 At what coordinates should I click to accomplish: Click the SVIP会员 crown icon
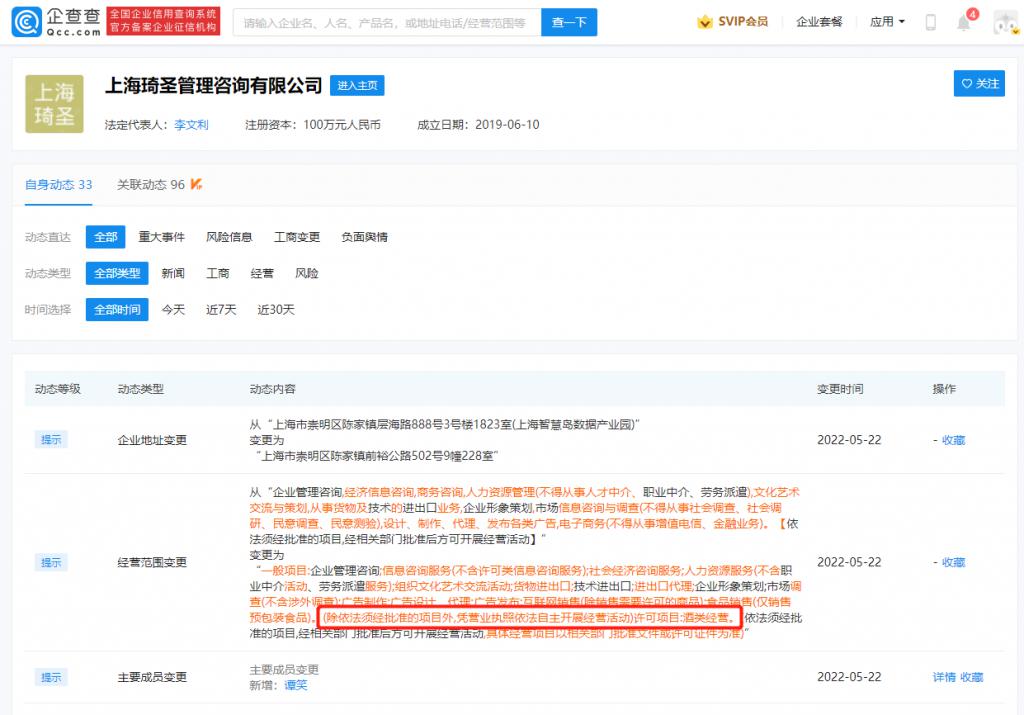(x=705, y=22)
